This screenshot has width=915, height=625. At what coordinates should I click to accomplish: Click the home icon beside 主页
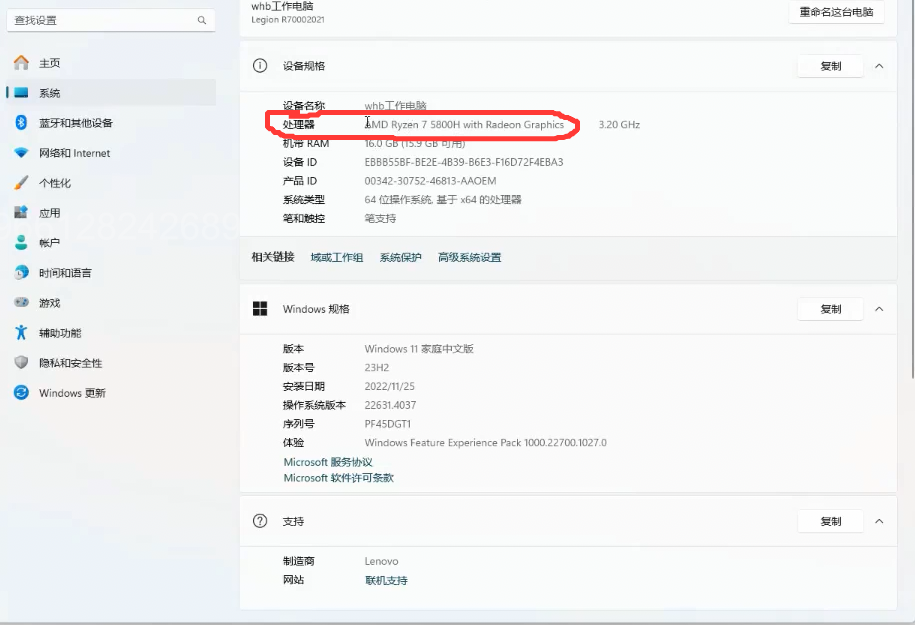(21, 62)
